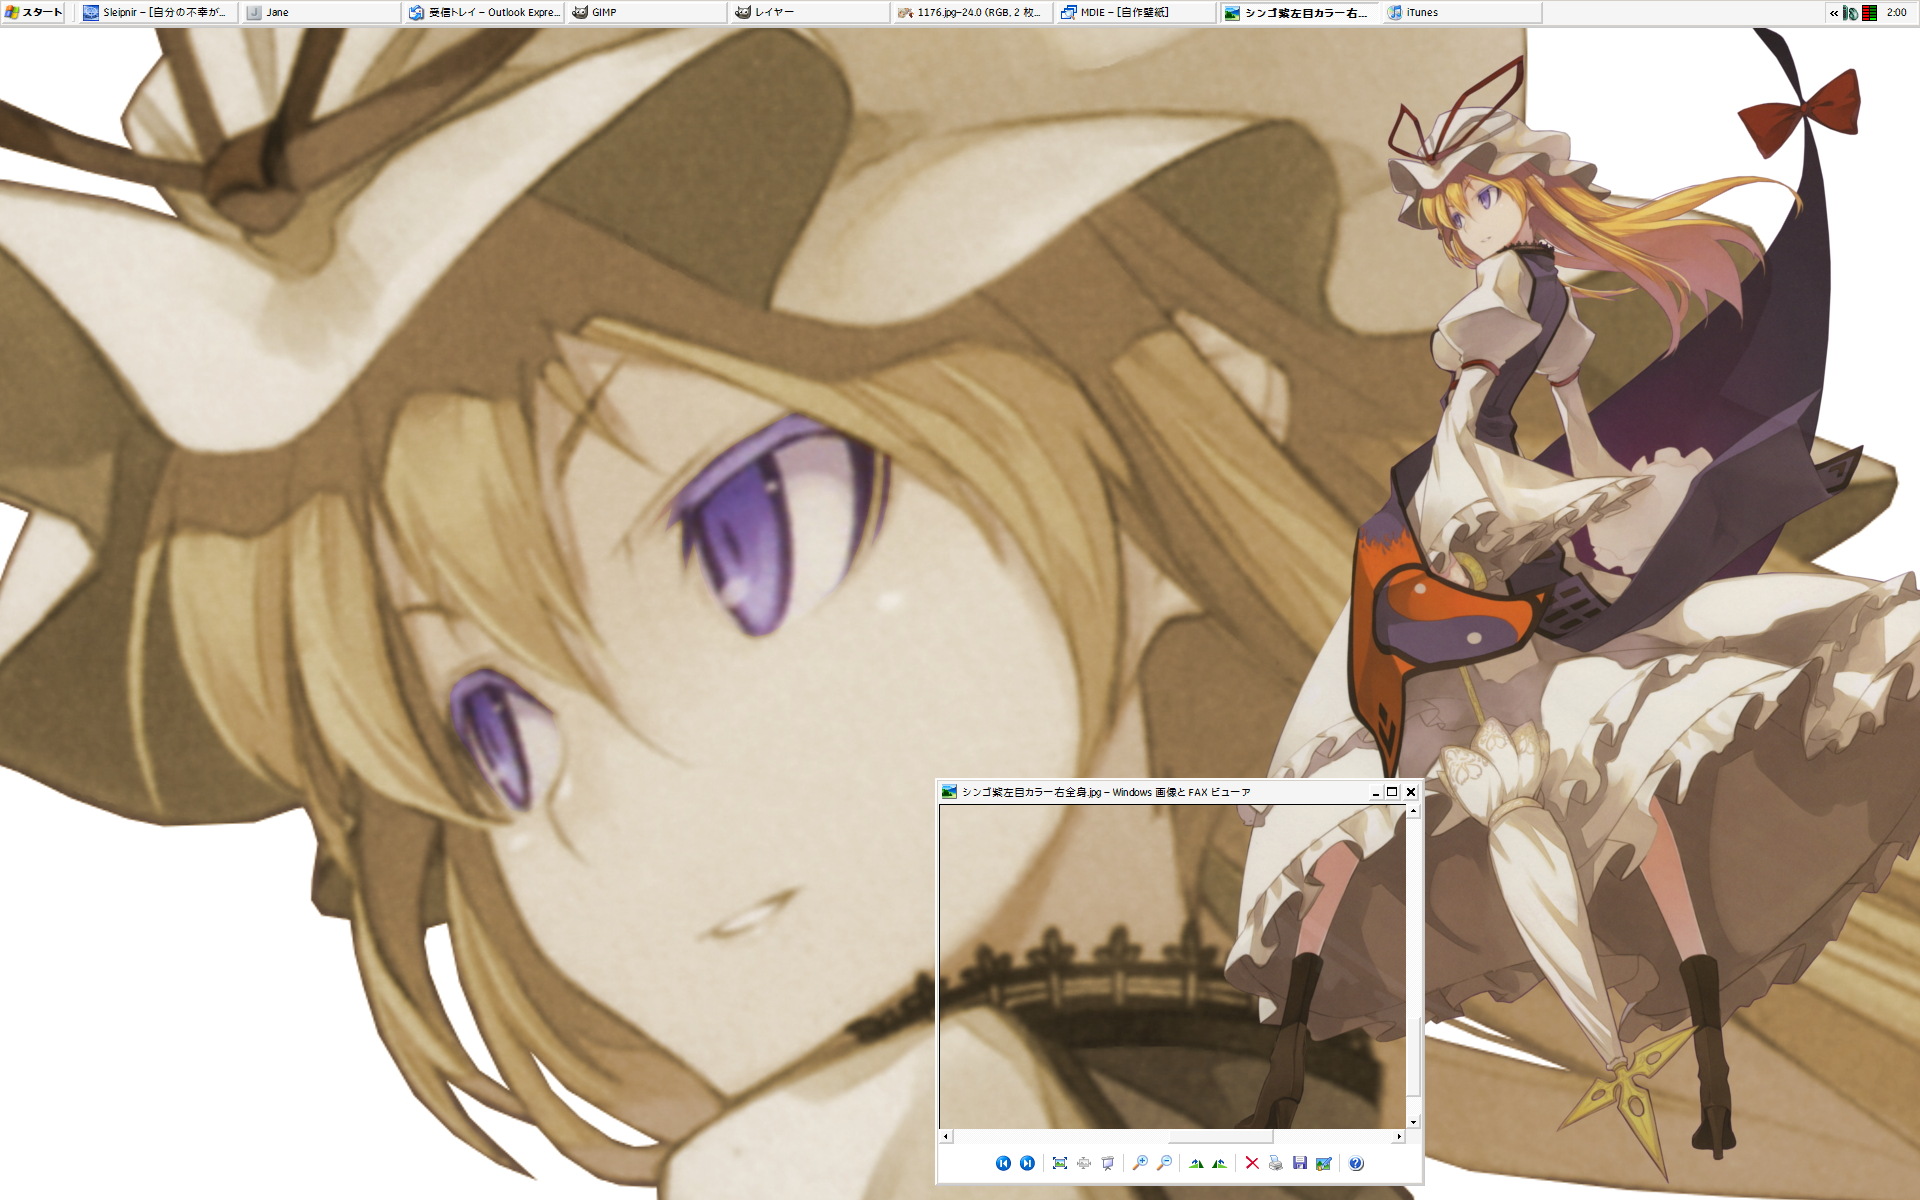Click the viewer's vertical scrollbar thumb
The width and height of the screenshot is (1920, 1200).
tap(1413, 1056)
